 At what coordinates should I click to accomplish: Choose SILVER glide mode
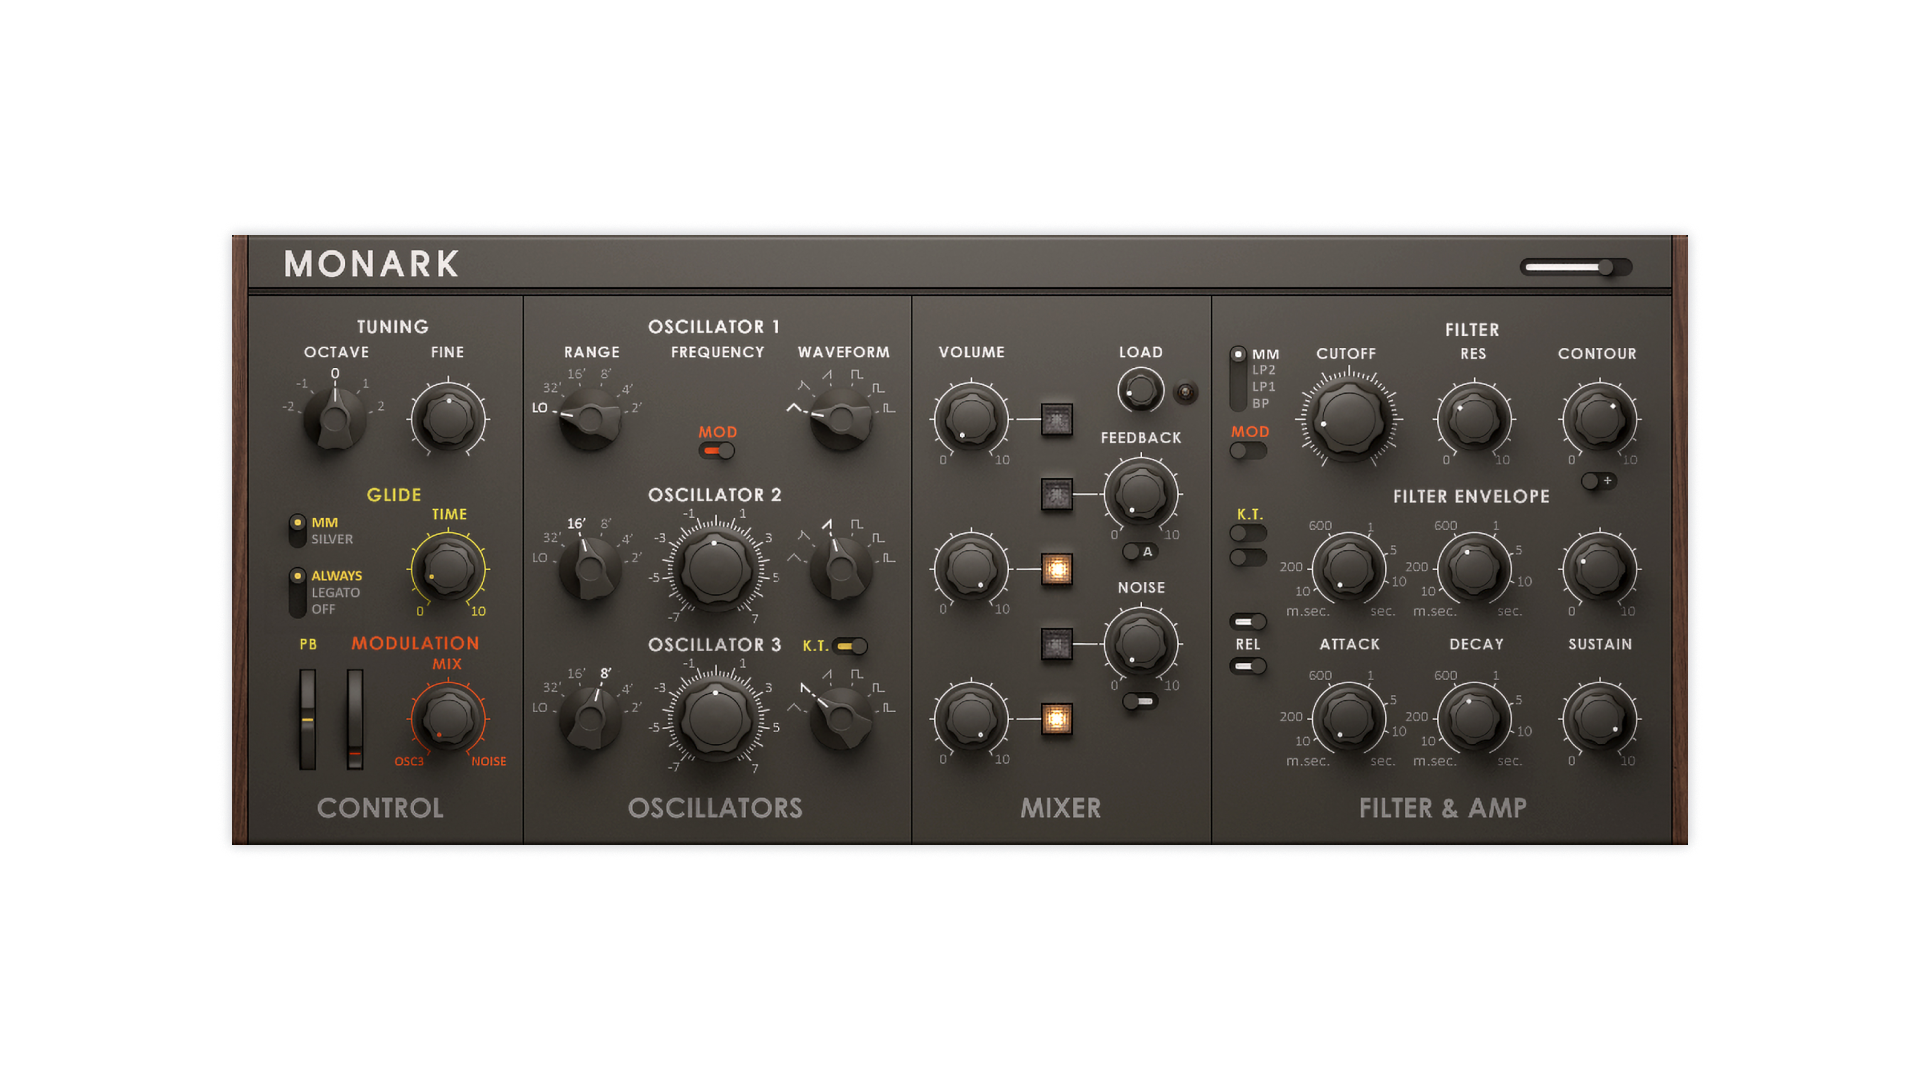[331, 539]
